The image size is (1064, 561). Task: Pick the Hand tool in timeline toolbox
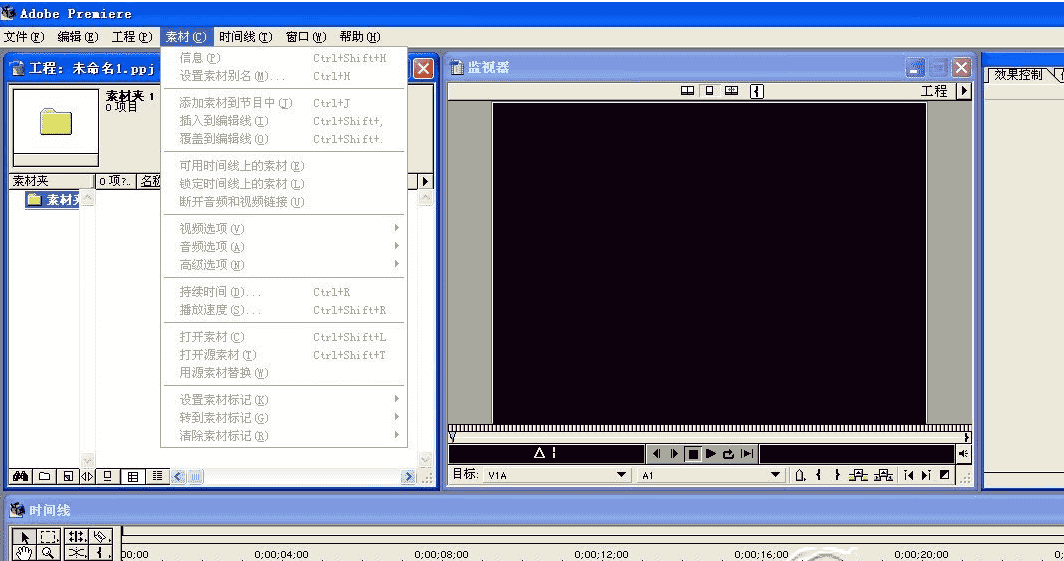26,552
